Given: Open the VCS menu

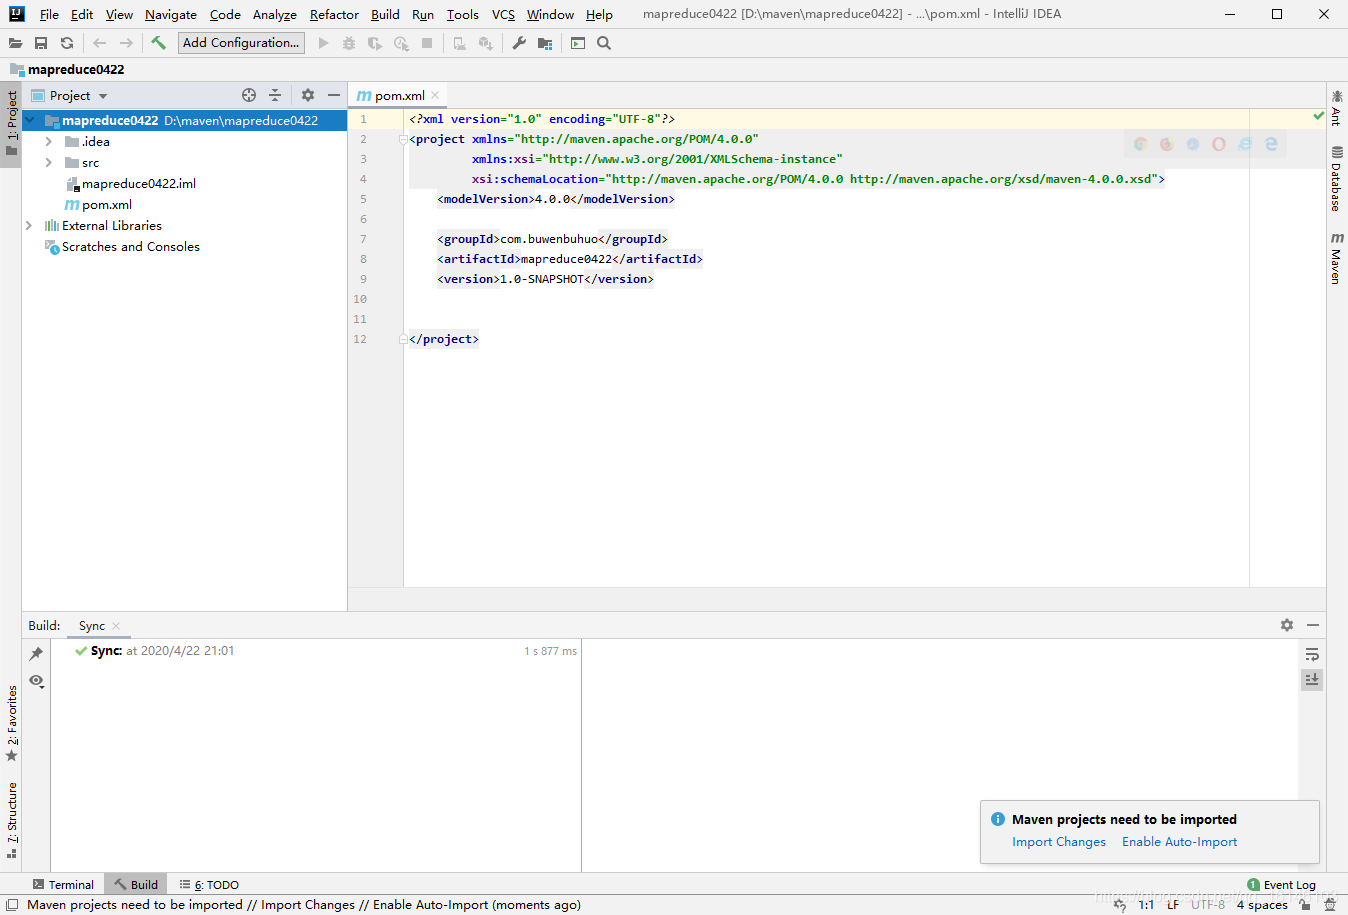Looking at the screenshot, I should 503,15.
